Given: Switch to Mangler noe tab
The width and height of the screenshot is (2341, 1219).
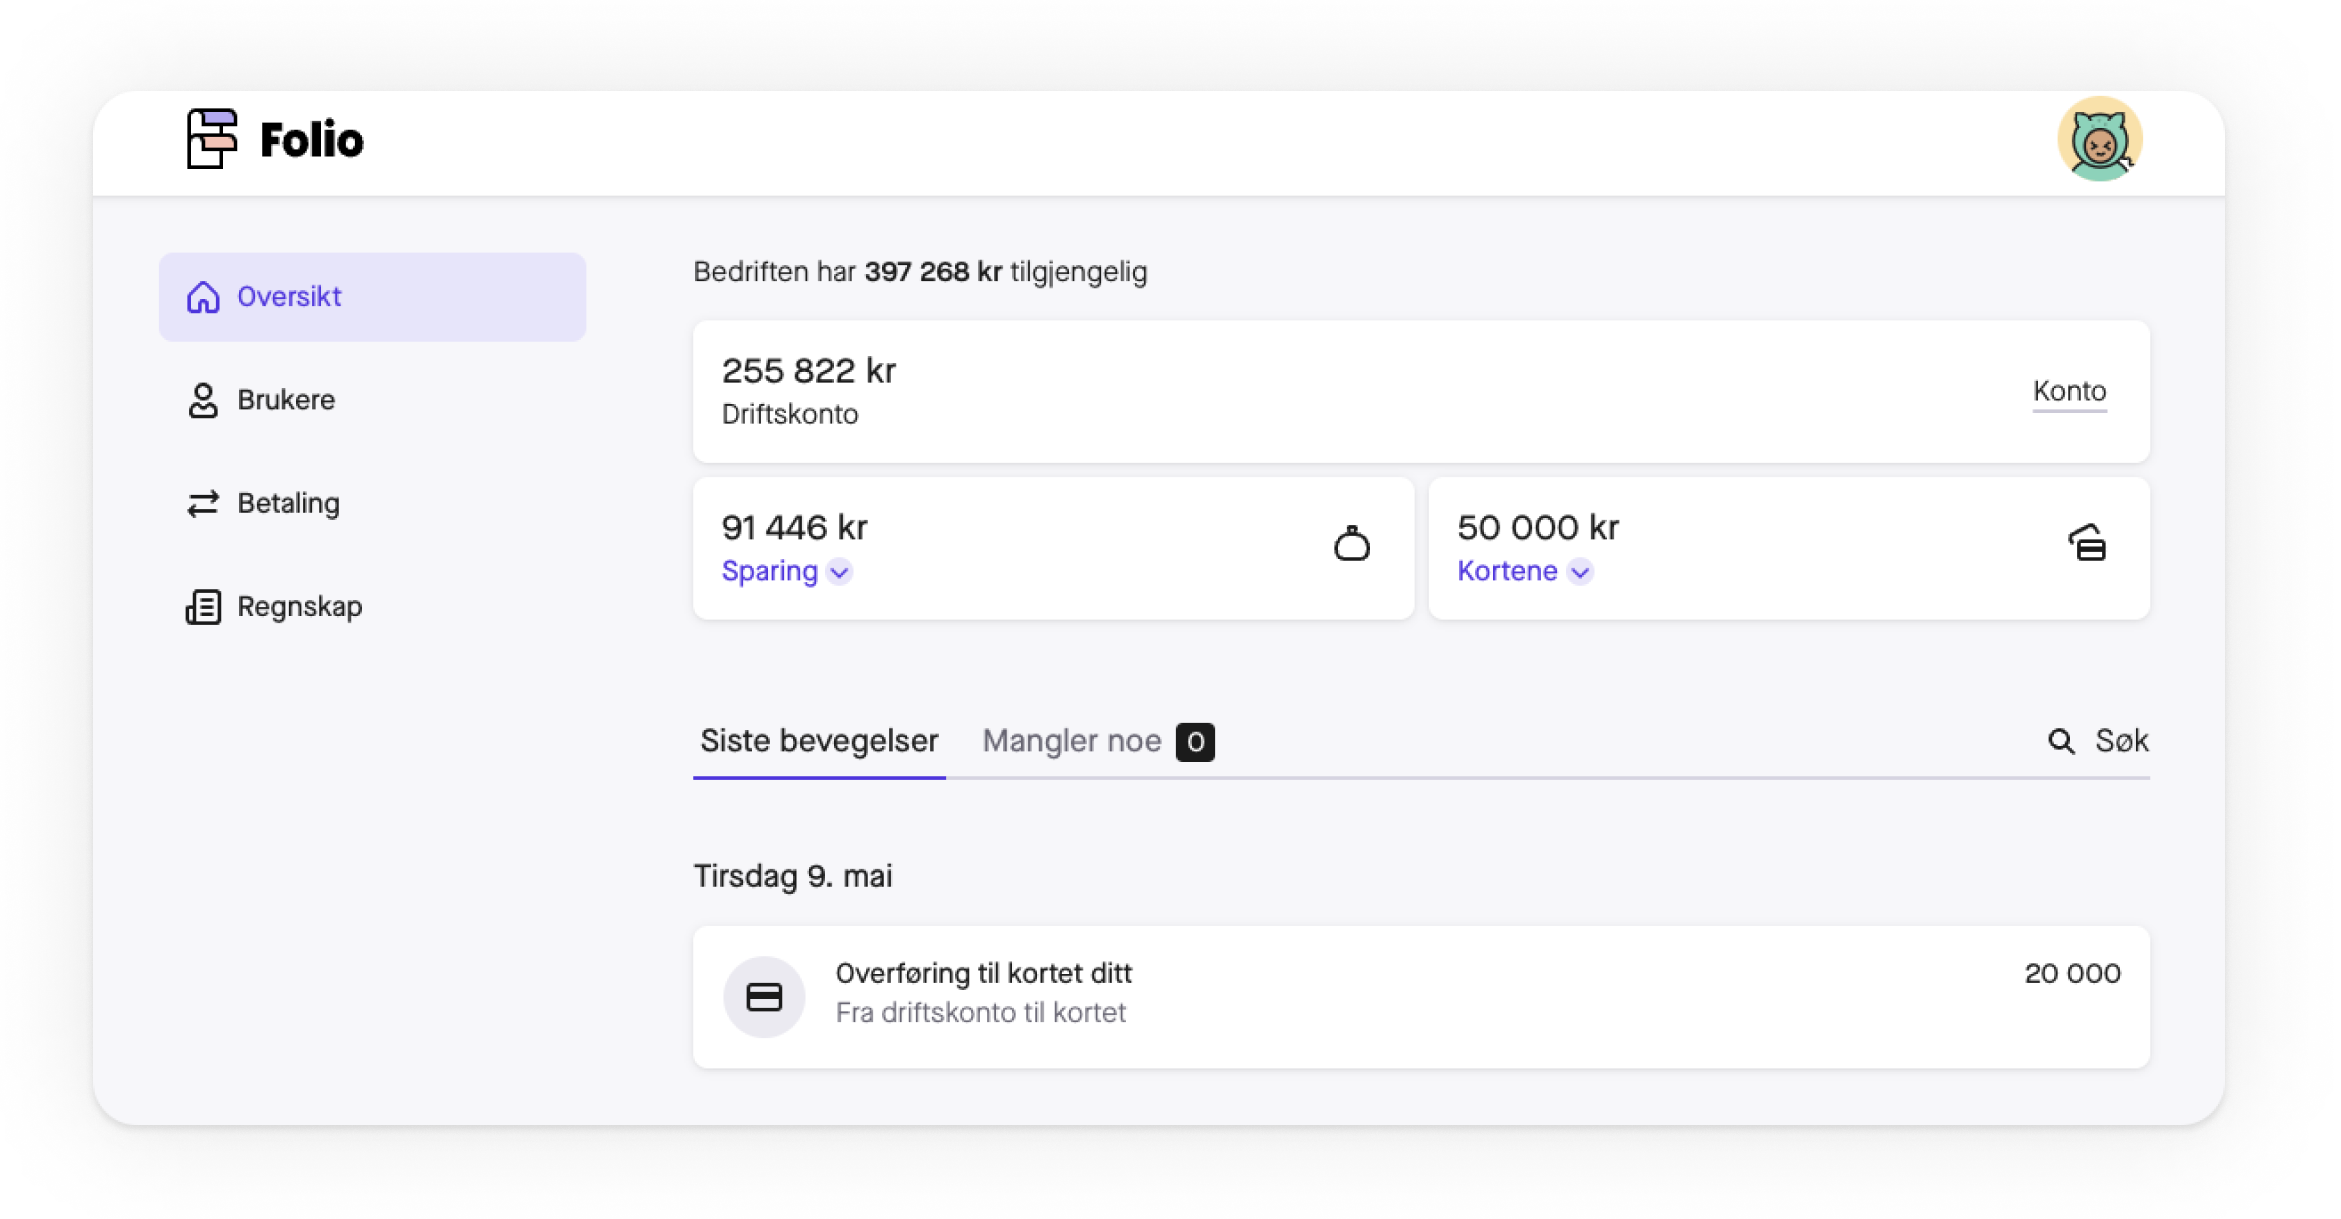Looking at the screenshot, I should coord(1071,741).
